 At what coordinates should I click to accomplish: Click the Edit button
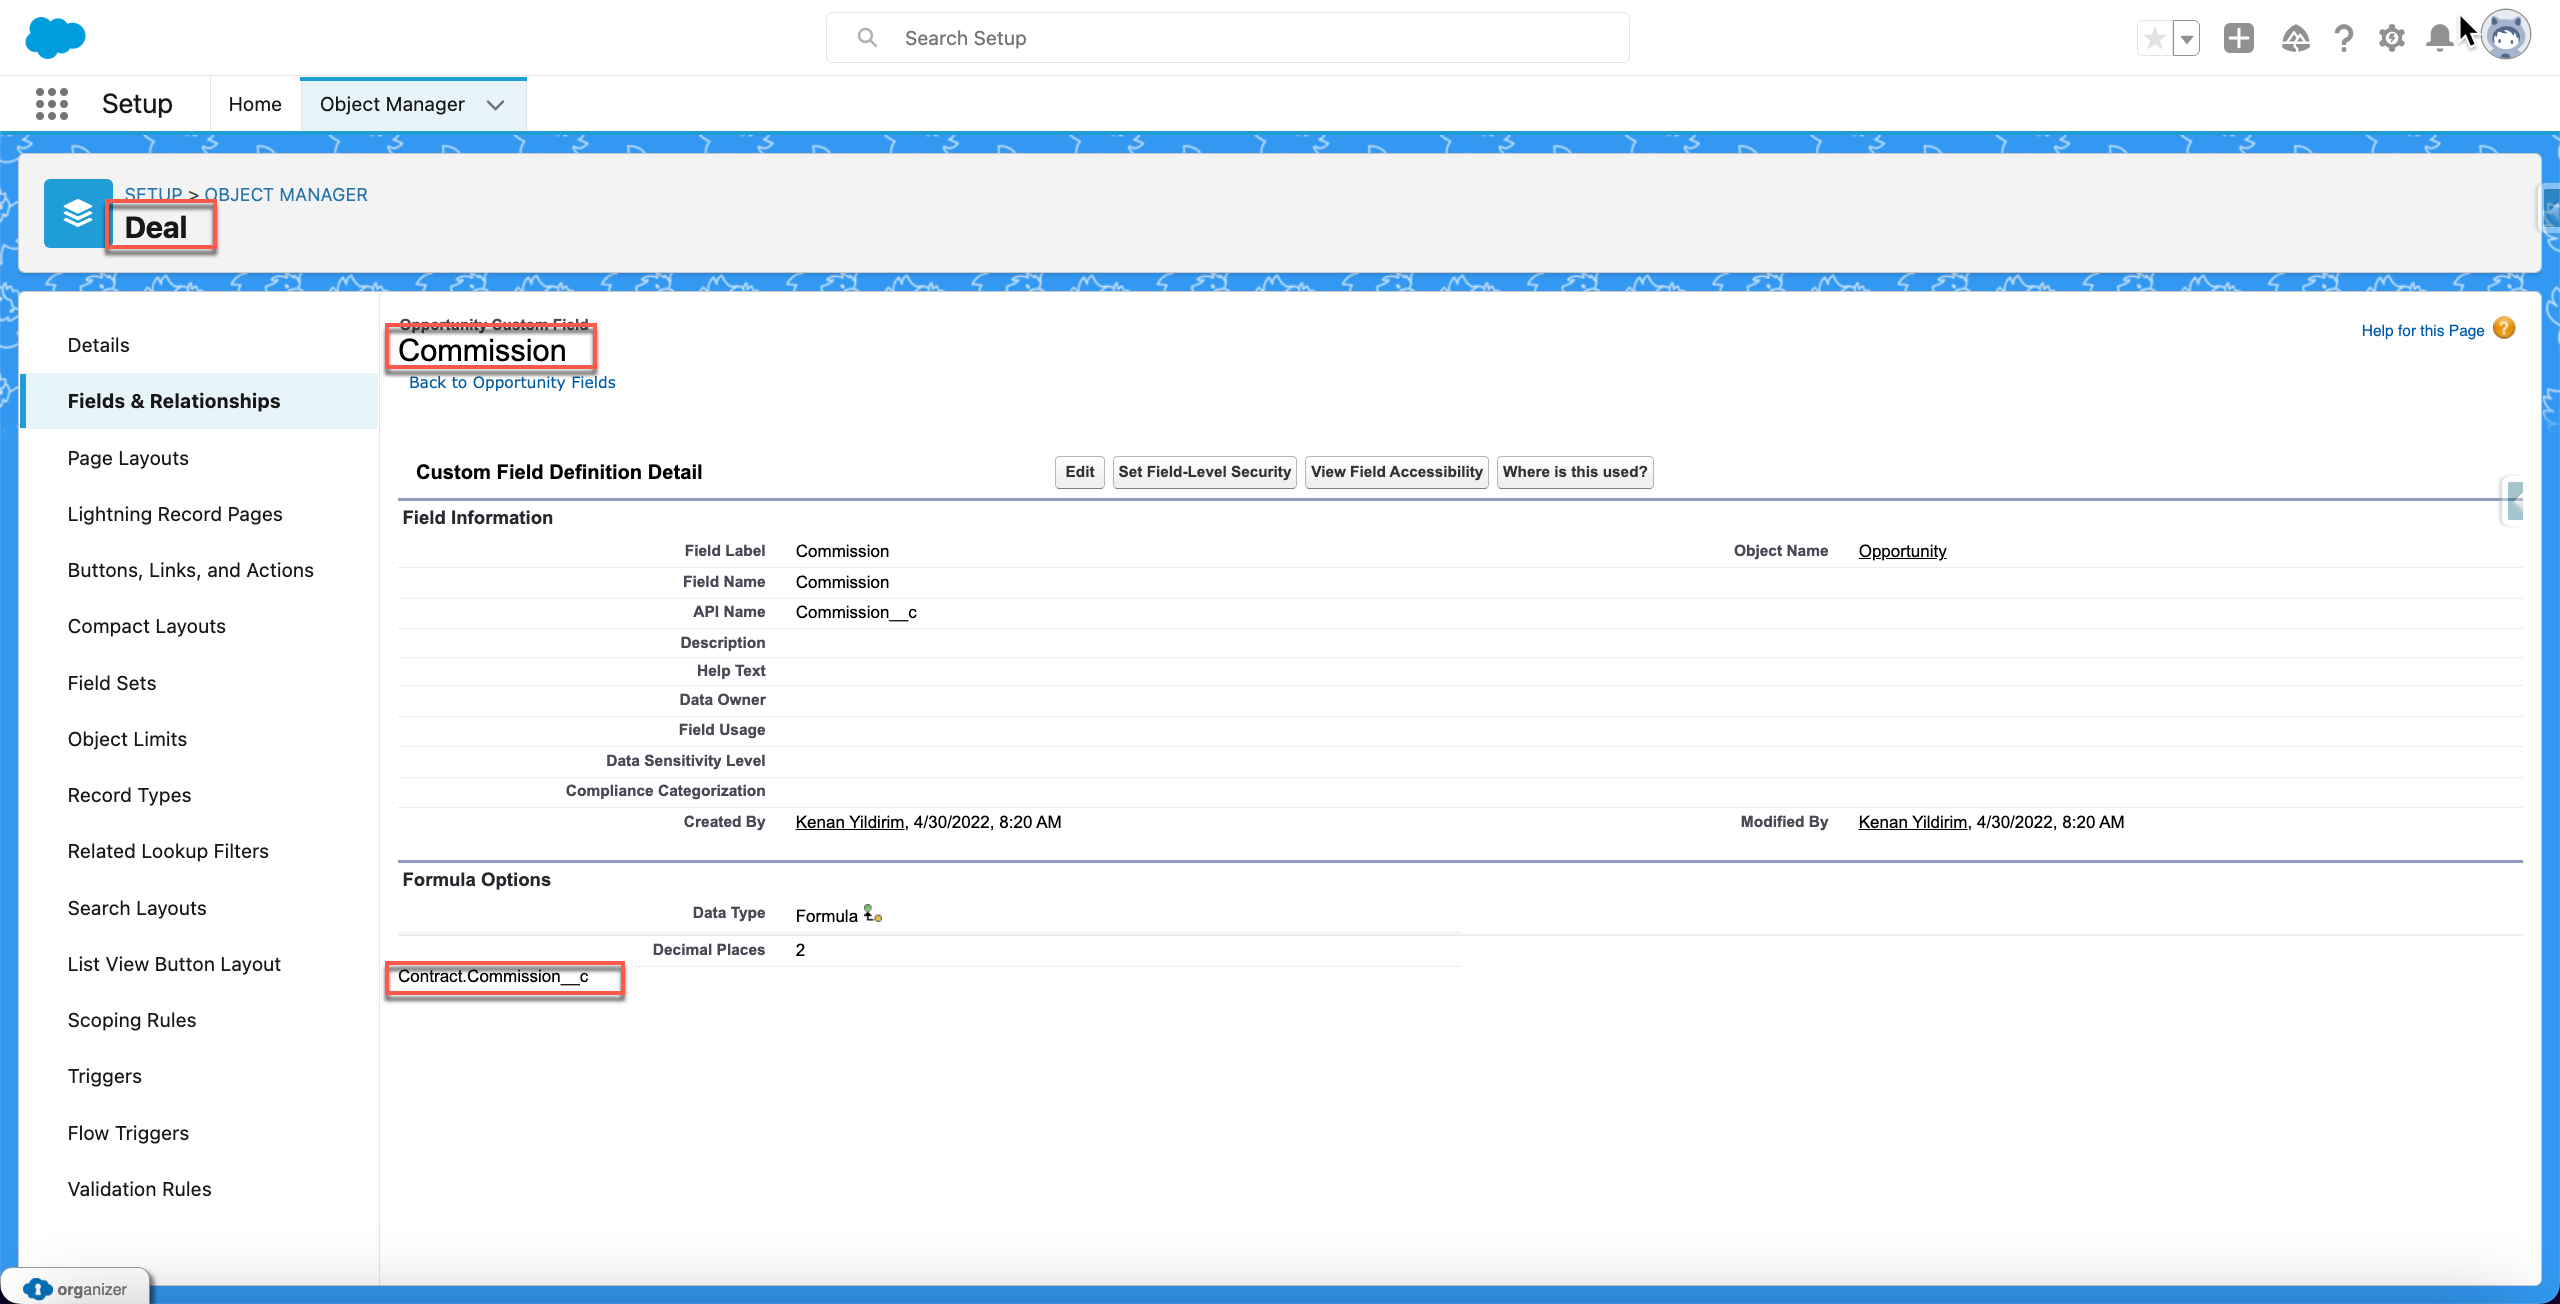(x=1080, y=472)
